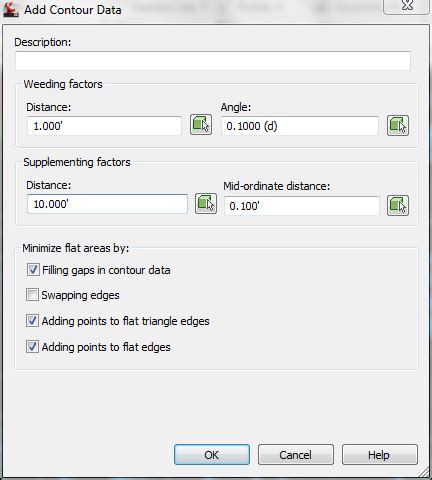Pick supplementing distance in drawing icon
432x480 pixels.
click(206, 203)
